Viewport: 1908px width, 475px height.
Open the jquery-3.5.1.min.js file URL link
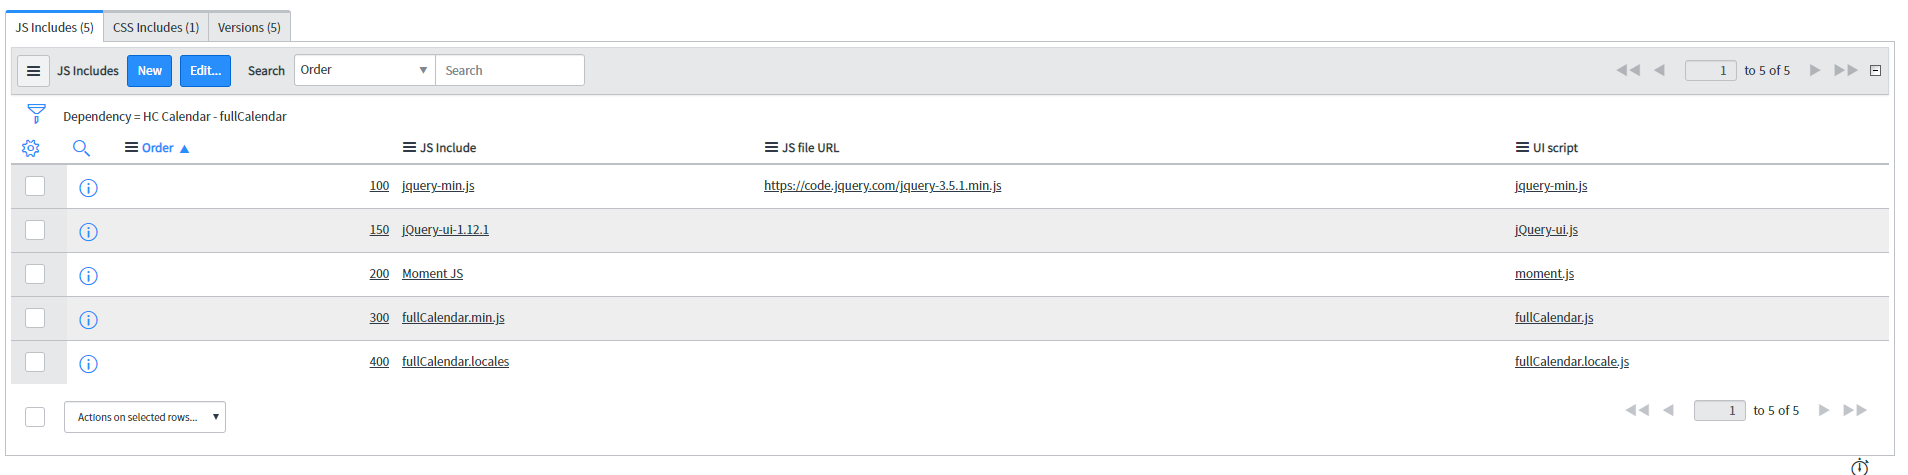pos(882,186)
